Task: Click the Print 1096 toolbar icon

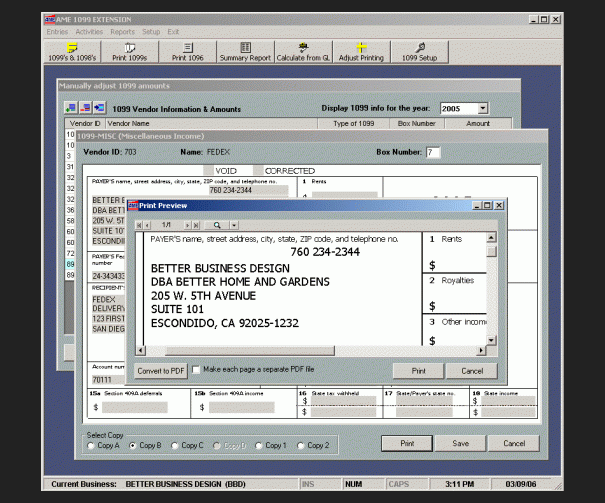Action: pos(188,52)
